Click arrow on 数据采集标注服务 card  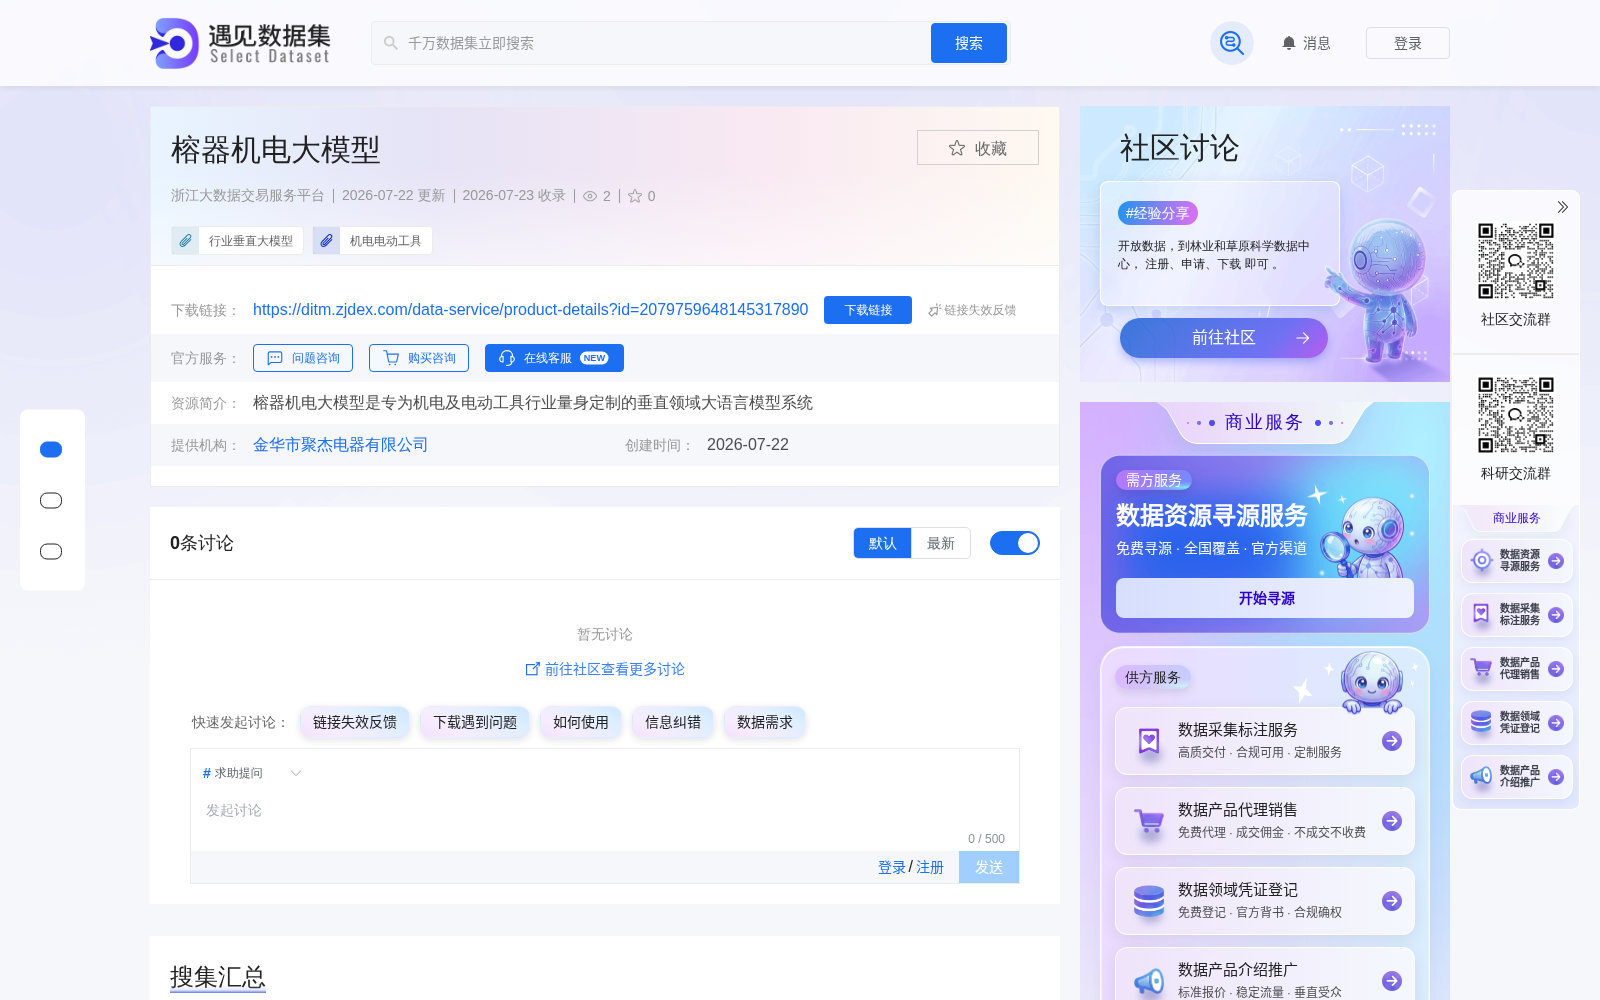pyautogui.click(x=1392, y=741)
